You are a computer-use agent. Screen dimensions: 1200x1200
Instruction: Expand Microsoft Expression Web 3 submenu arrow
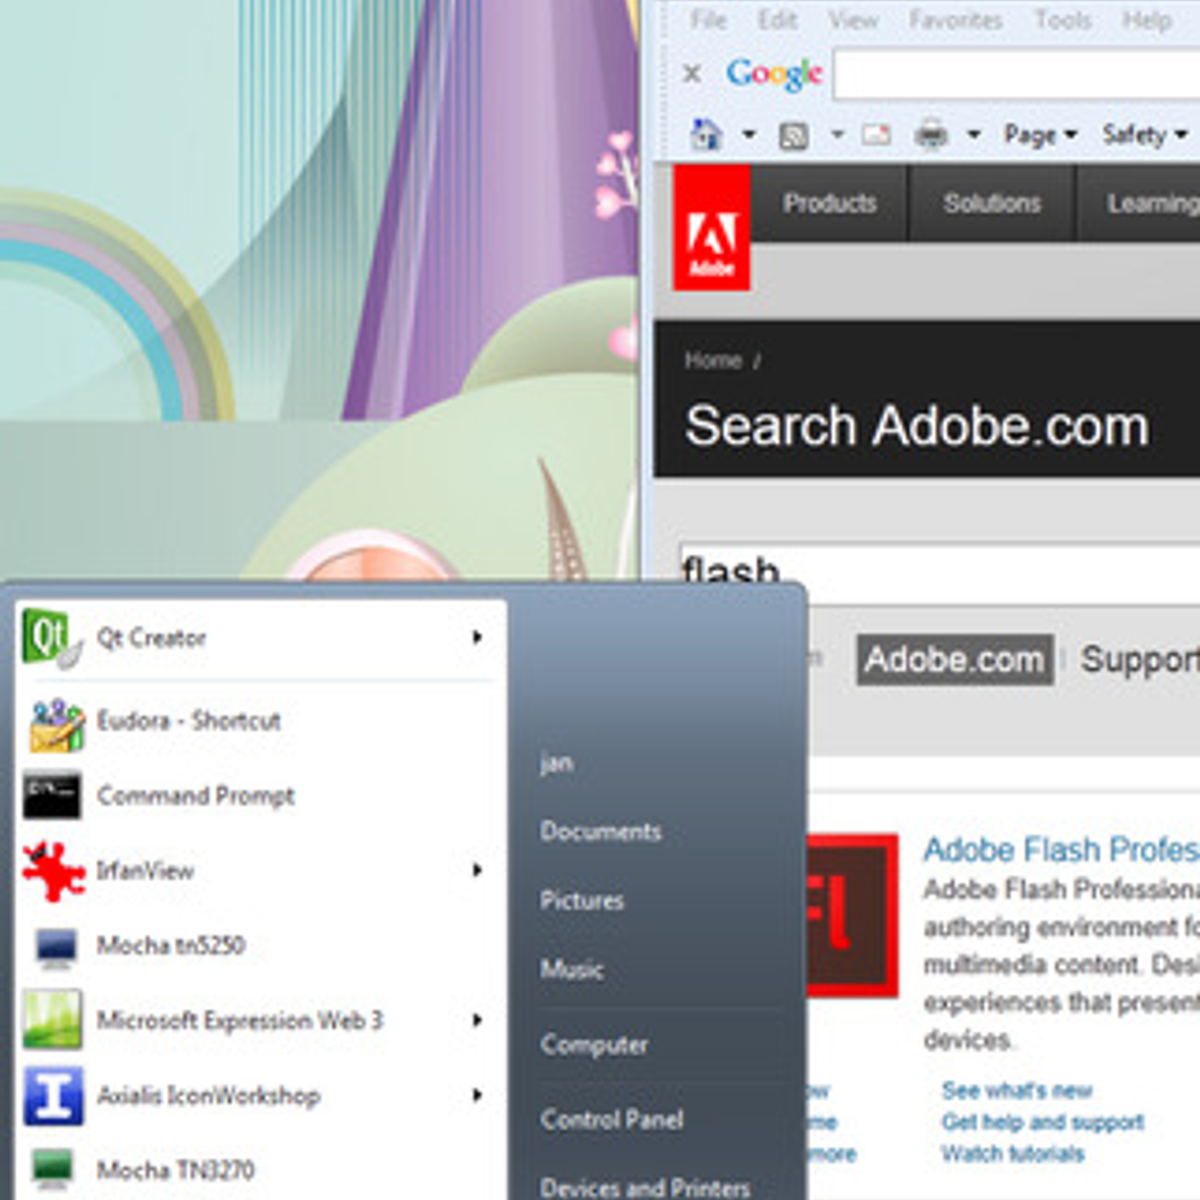(x=478, y=1020)
